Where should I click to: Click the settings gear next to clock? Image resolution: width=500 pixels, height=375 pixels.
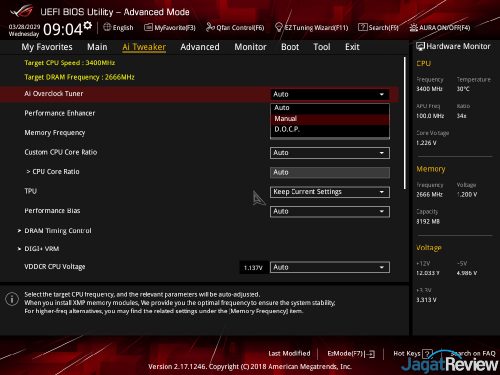pos(88,26)
